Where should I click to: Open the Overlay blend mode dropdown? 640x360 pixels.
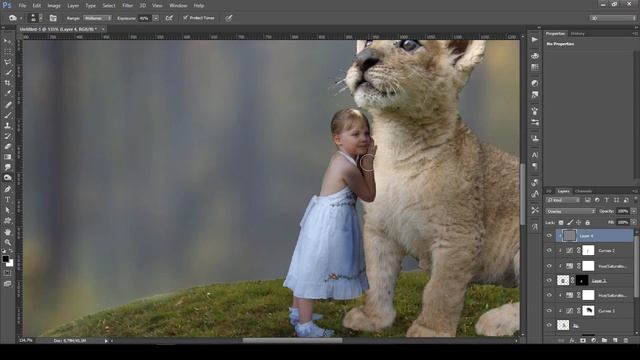(570, 211)
